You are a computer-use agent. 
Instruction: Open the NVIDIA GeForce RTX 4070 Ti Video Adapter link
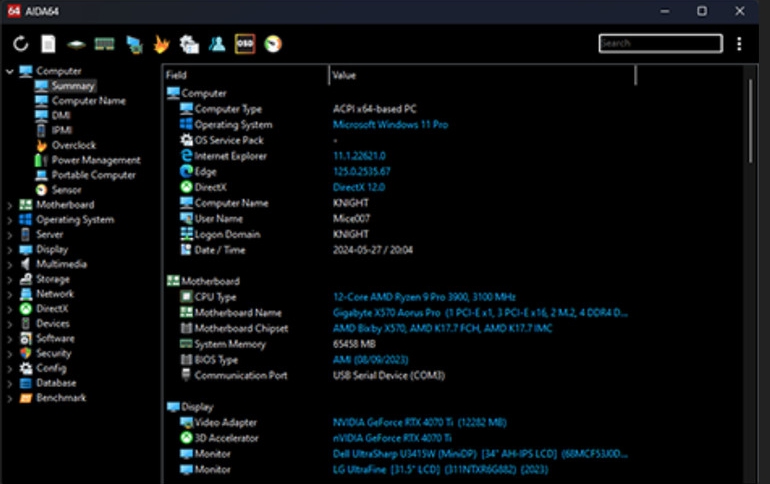[419, 423]
